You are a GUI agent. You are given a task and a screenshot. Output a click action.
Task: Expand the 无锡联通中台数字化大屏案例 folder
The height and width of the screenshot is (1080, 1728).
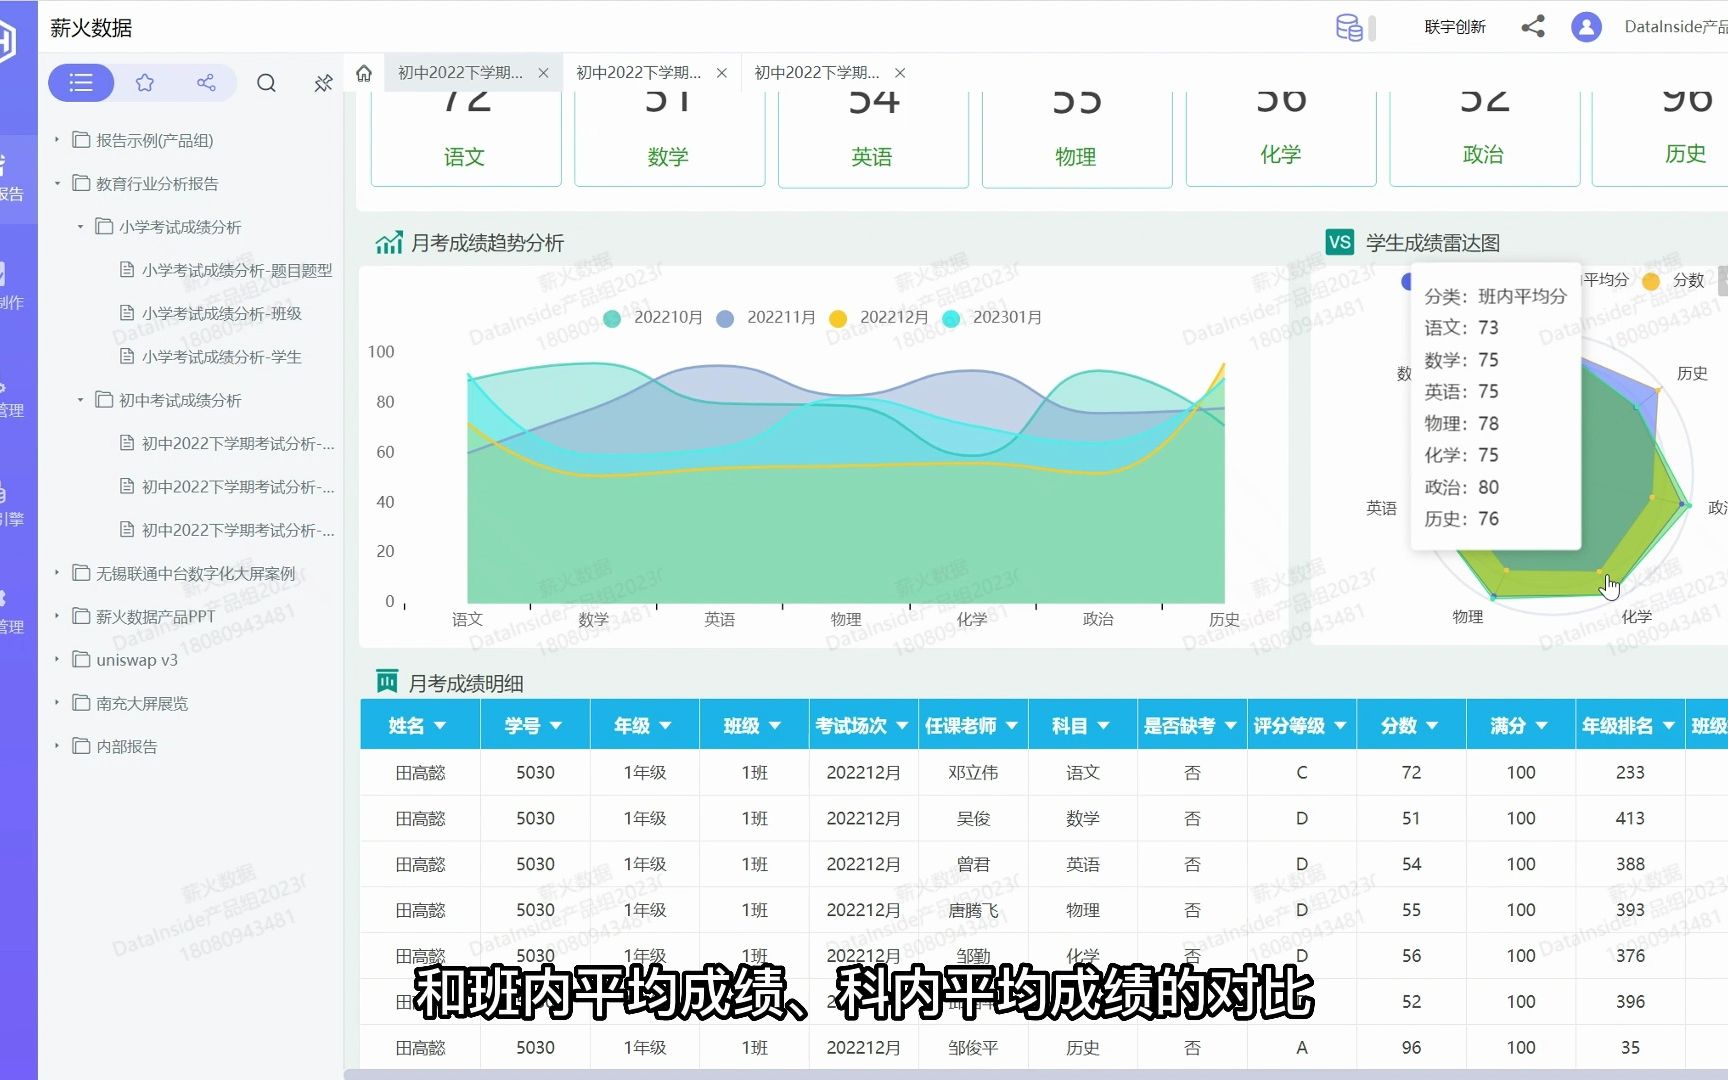(x=57, y=573)
